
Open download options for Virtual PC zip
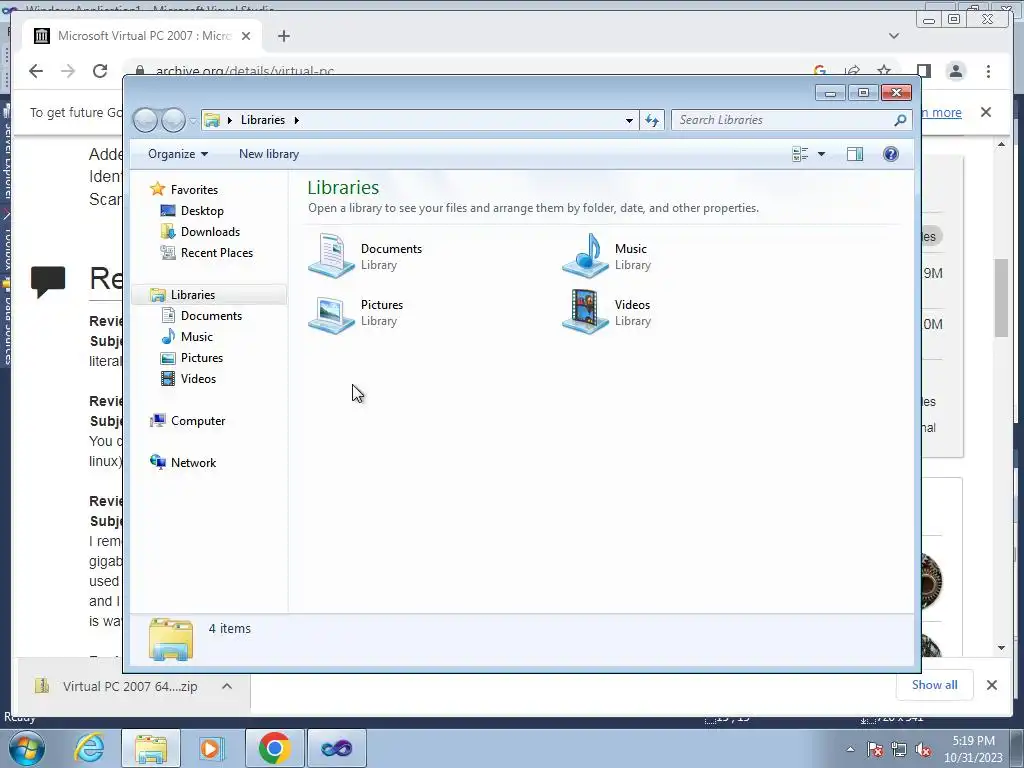click(x=227, y=686)
